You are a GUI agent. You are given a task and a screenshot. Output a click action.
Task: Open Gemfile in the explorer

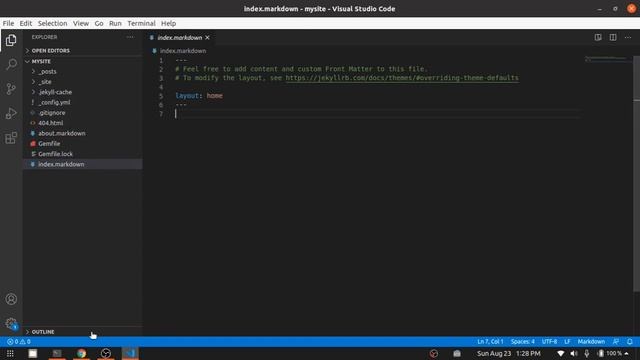coord(83,144)
